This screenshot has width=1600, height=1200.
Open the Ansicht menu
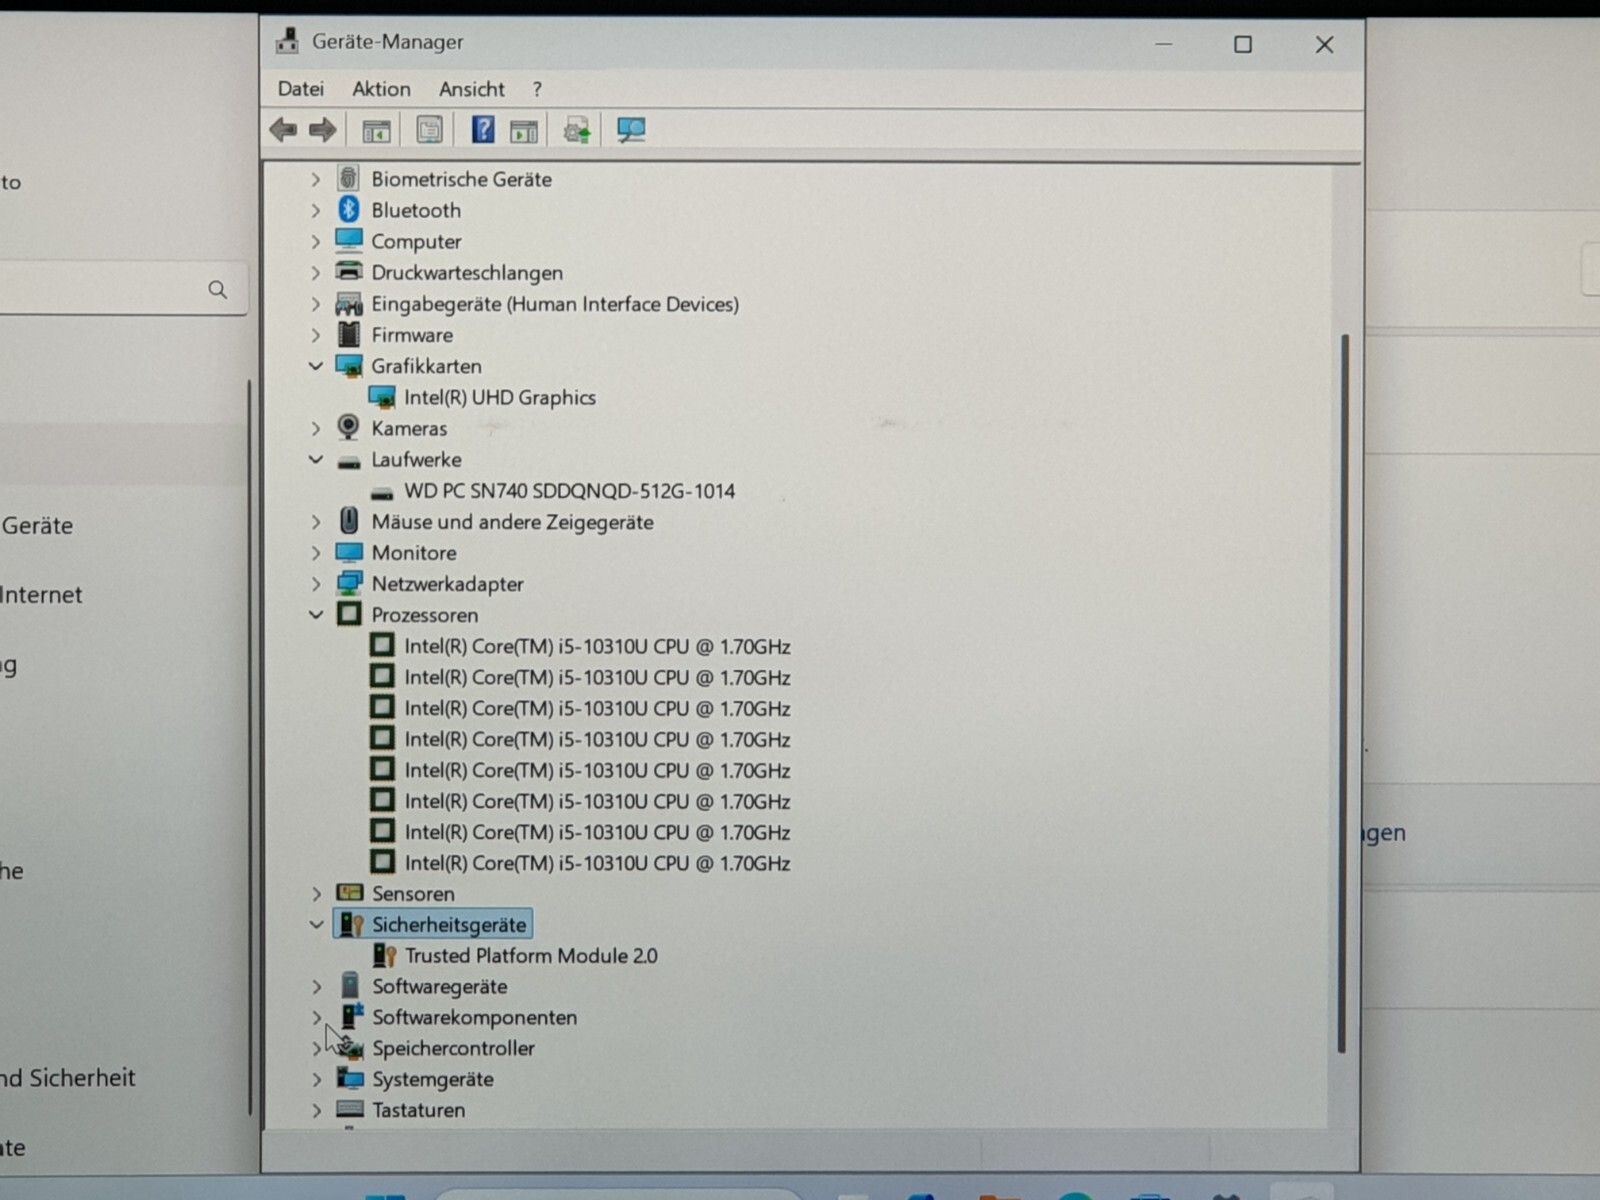click(472, 89)
